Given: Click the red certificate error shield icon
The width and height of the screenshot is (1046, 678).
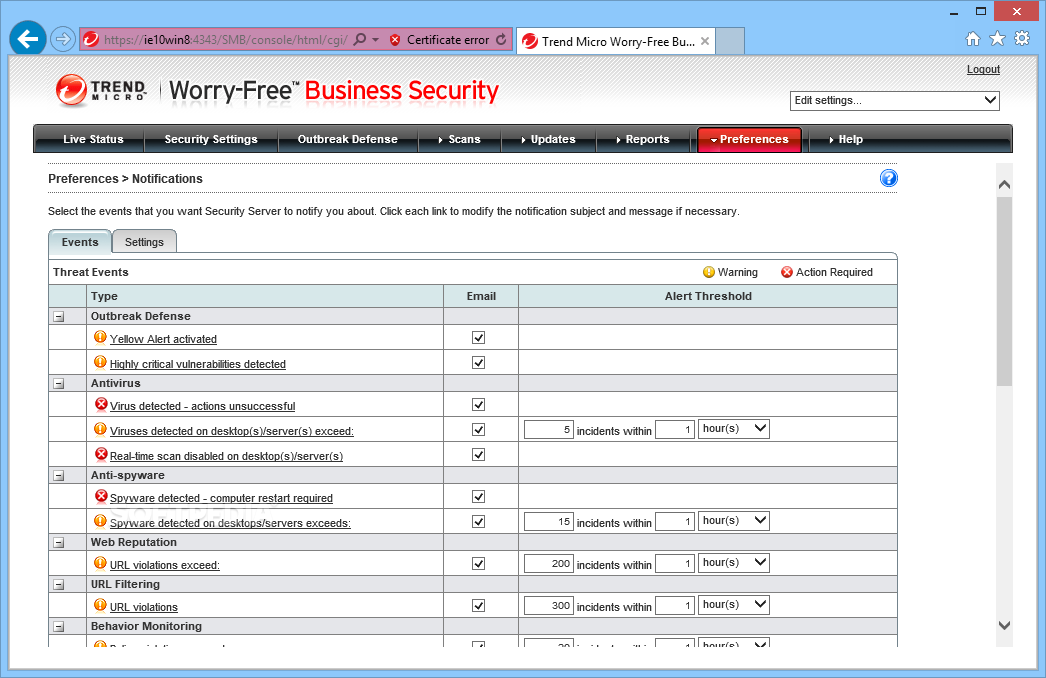Looking at the screenshot, I should (x=395, y=40).
